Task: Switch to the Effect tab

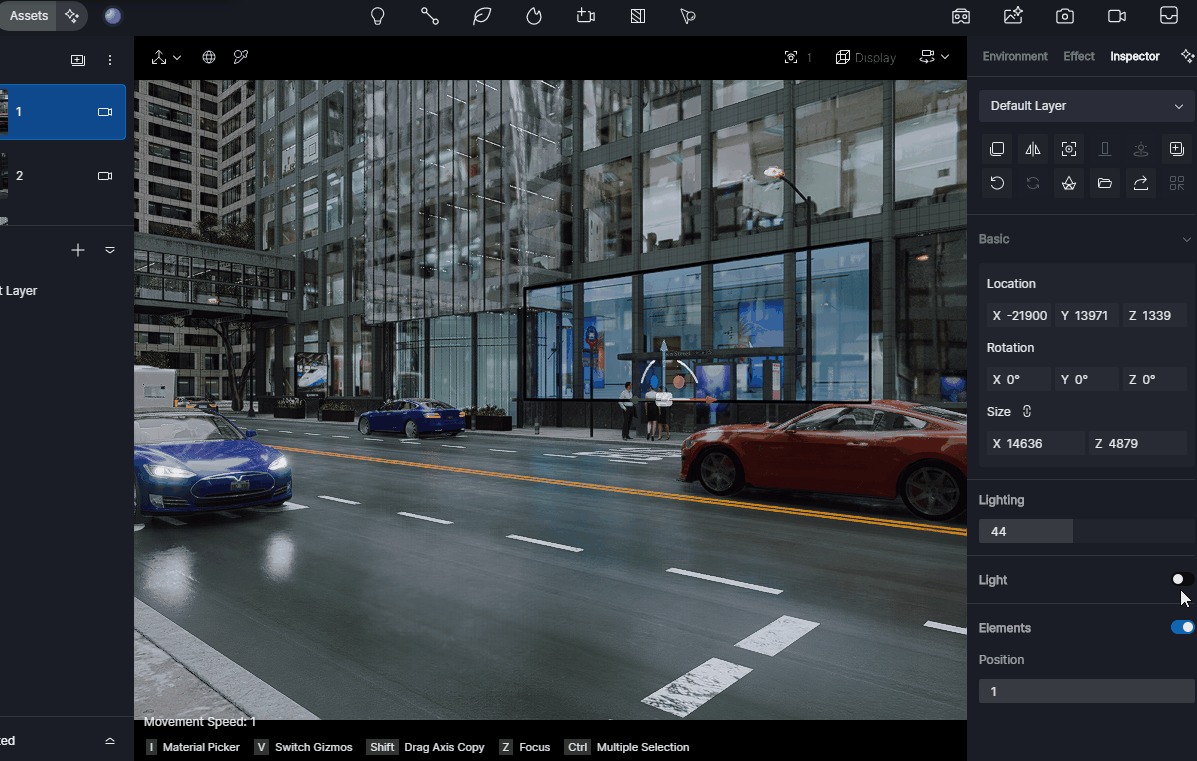Action: coord(1079,56)
